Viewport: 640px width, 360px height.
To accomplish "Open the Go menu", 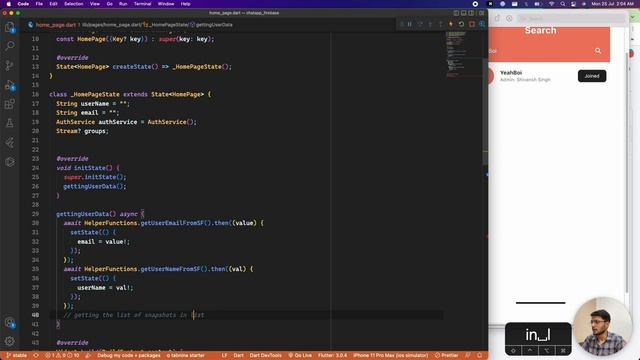I will tap(110, 4).
